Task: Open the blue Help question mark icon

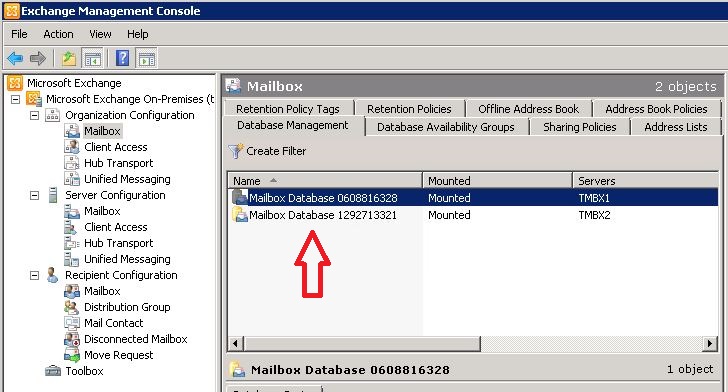Action: point(123,59)
